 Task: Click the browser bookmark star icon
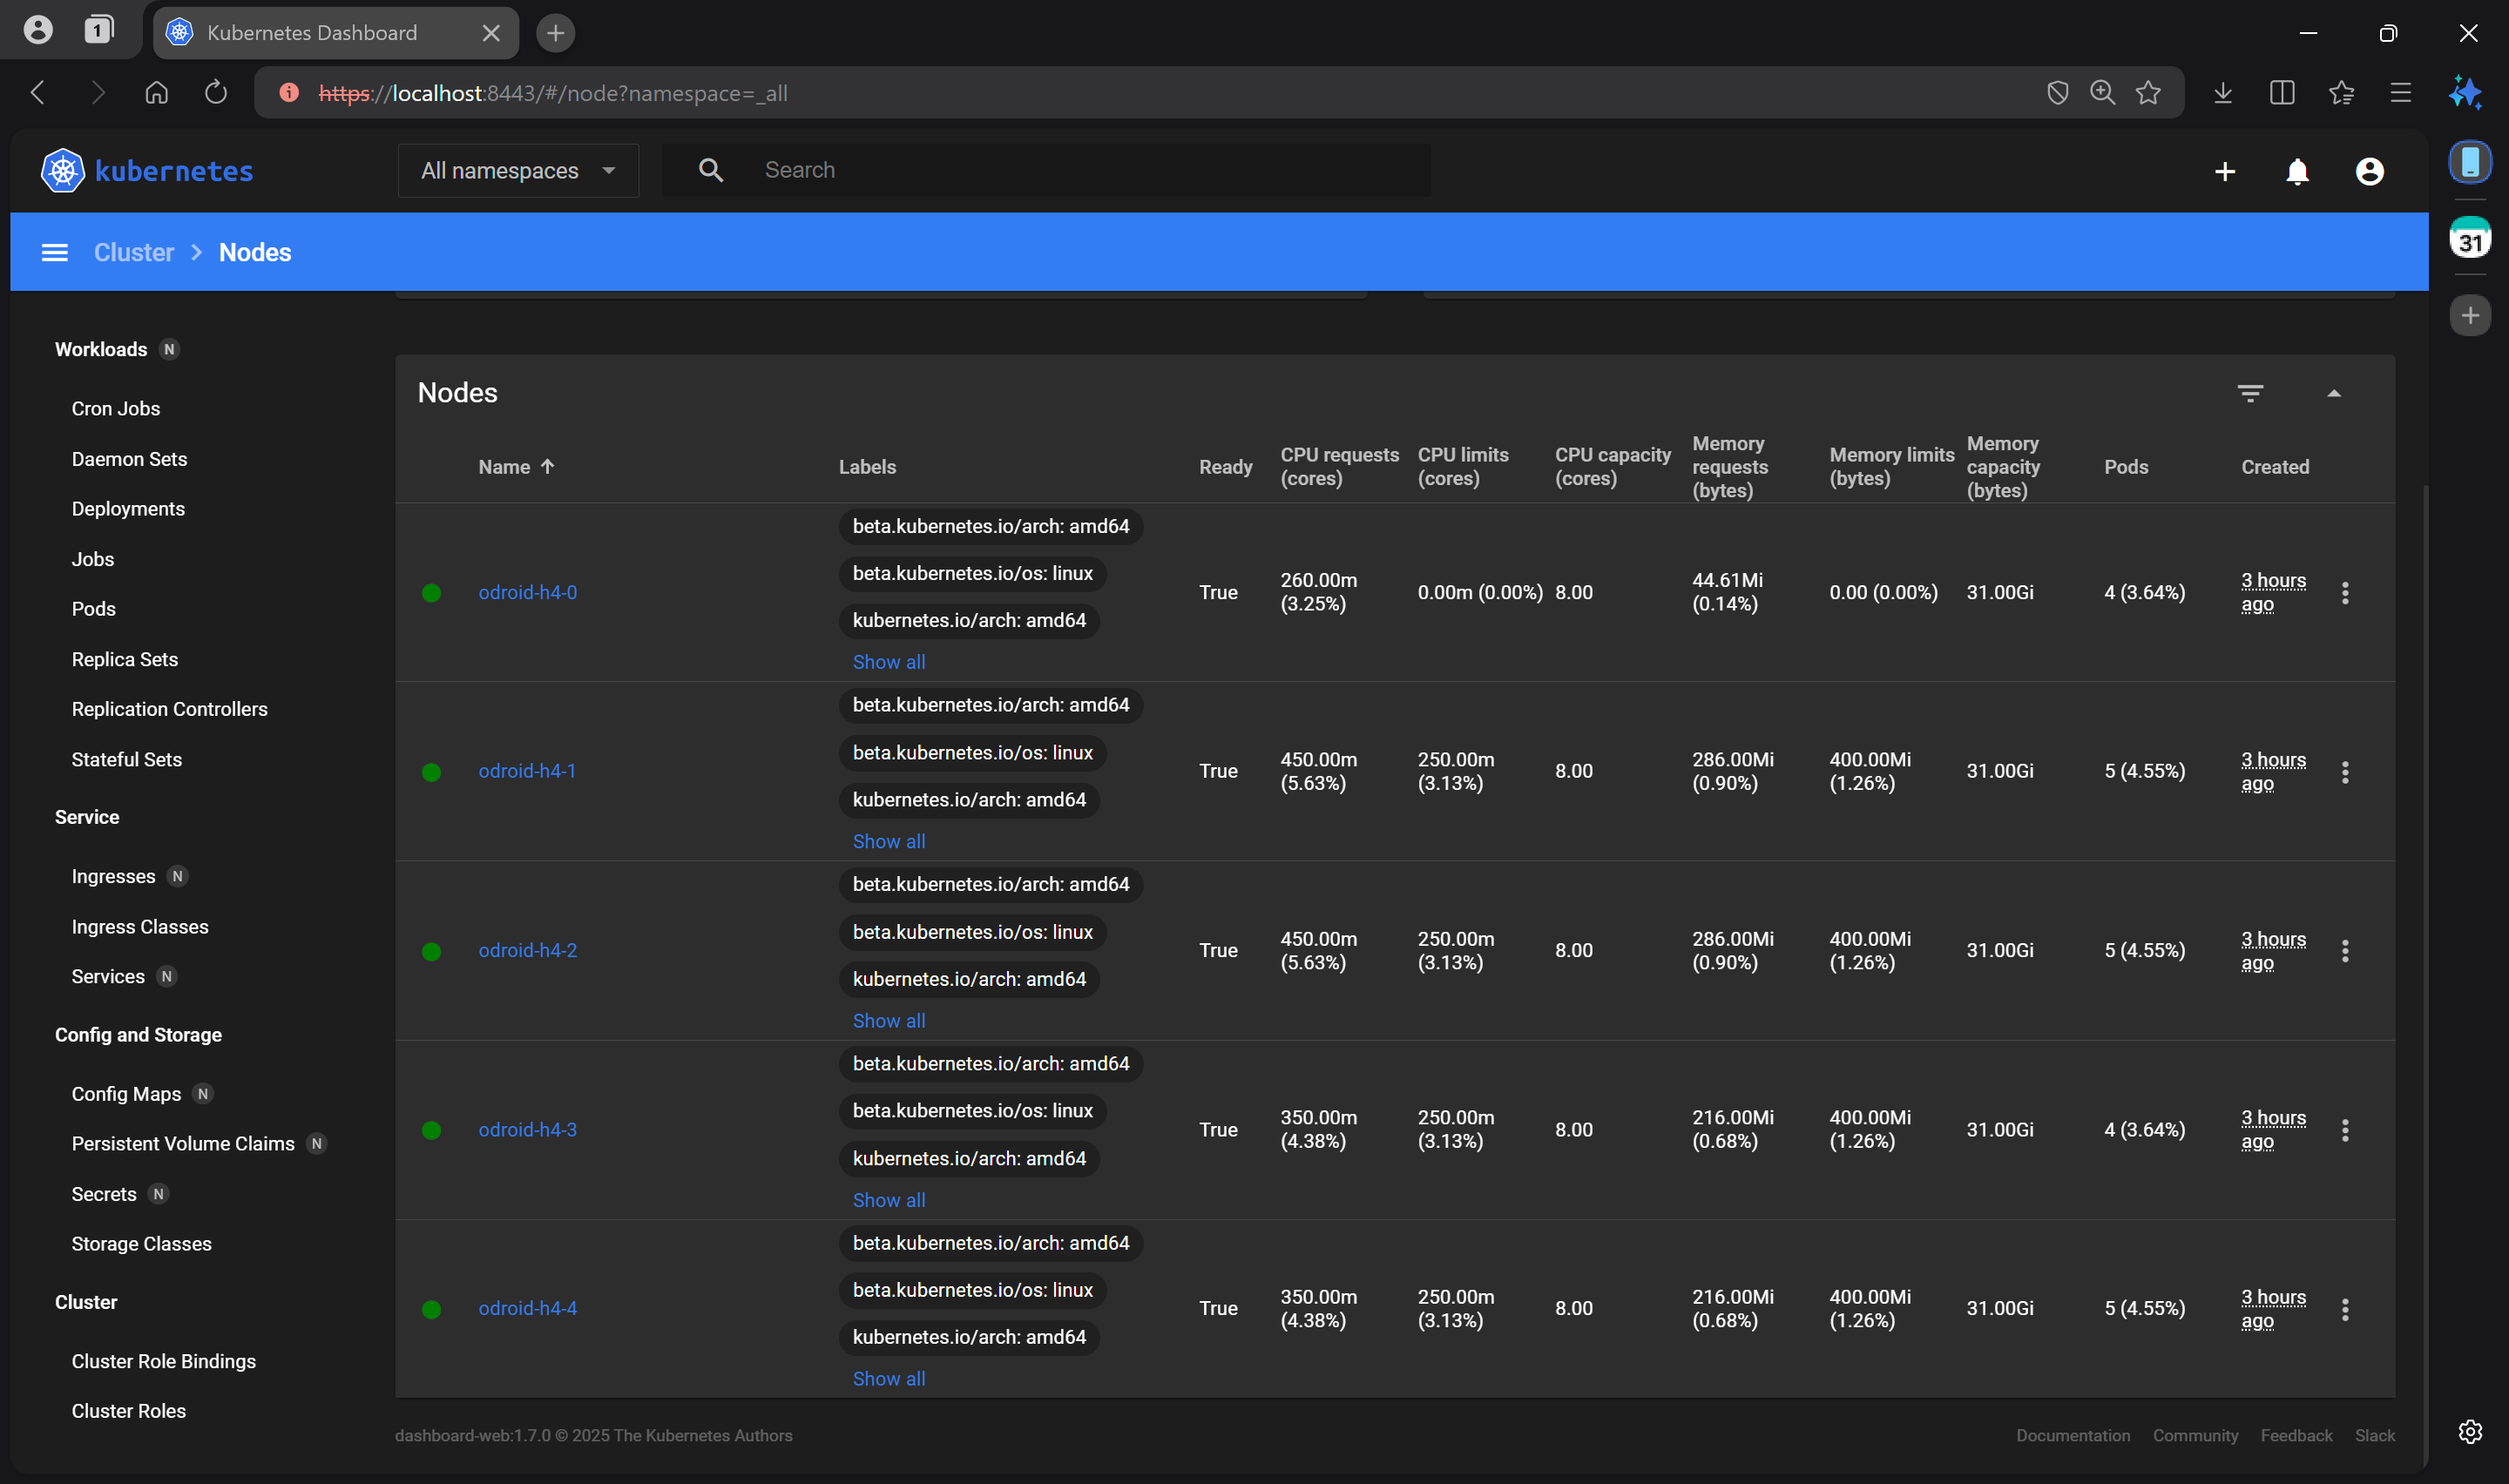point(2147,93)
